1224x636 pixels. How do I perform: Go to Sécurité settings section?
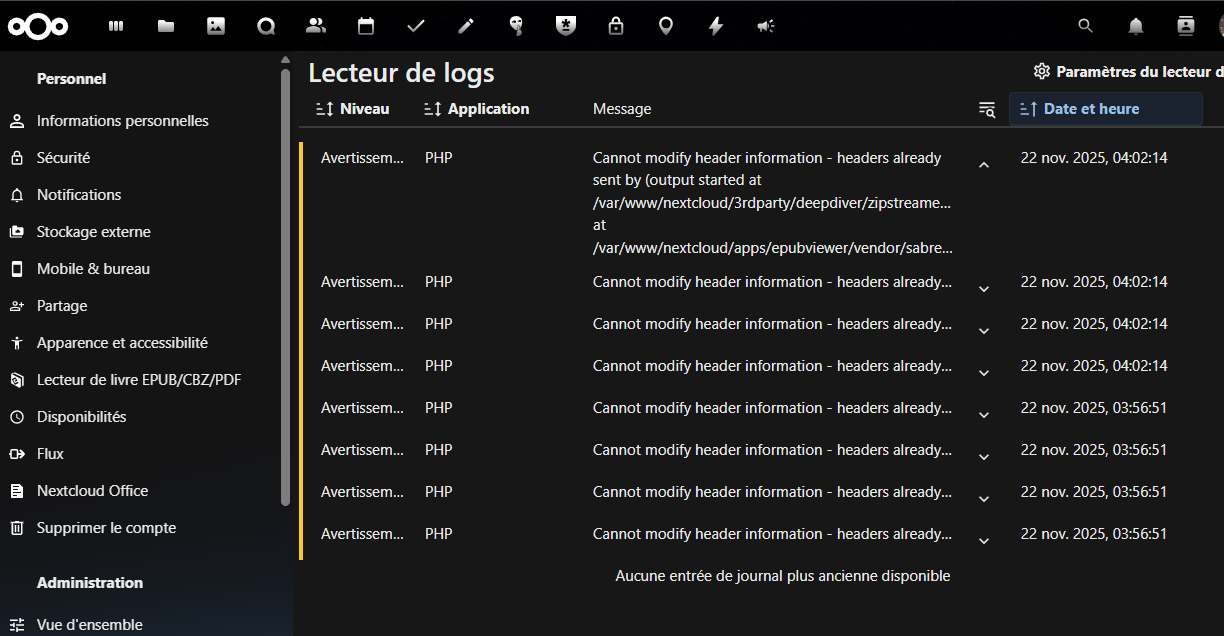63,158
